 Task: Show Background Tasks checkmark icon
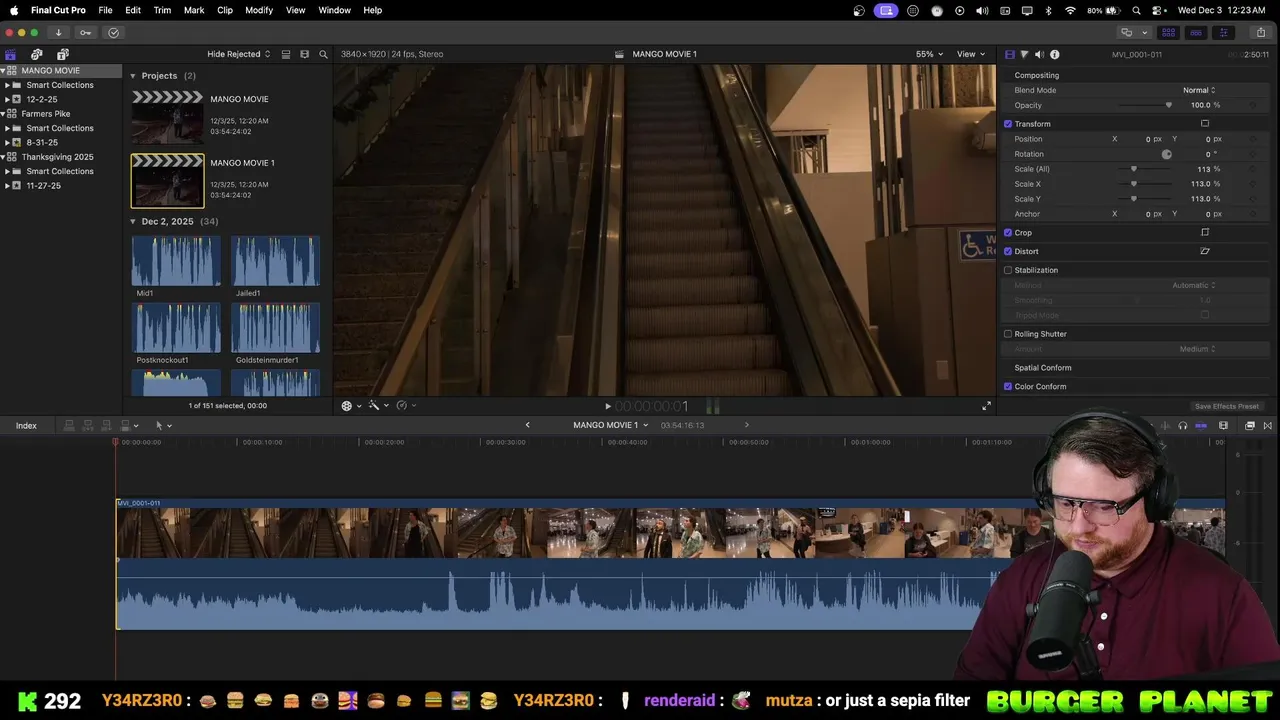point(113,32)
